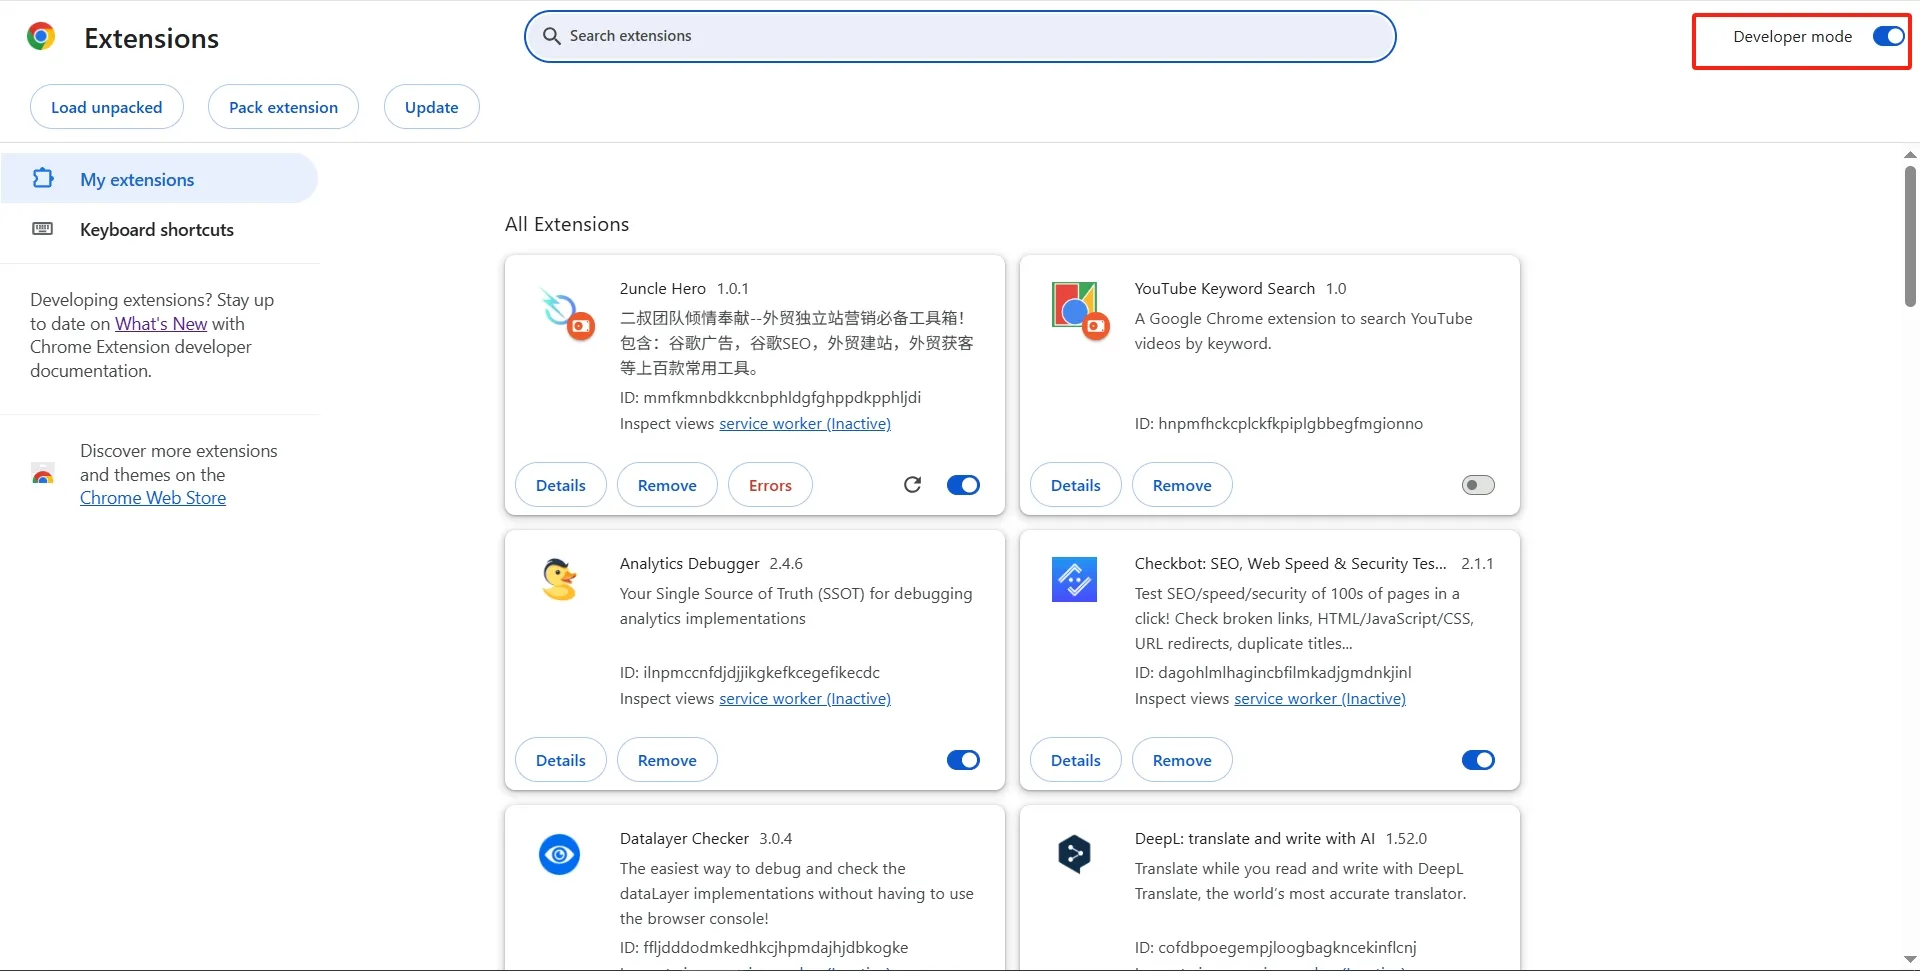Viewport: 1920px width, 971px height.
Task: Remove the 2uncle Hero extension
Action: (667, 485)
